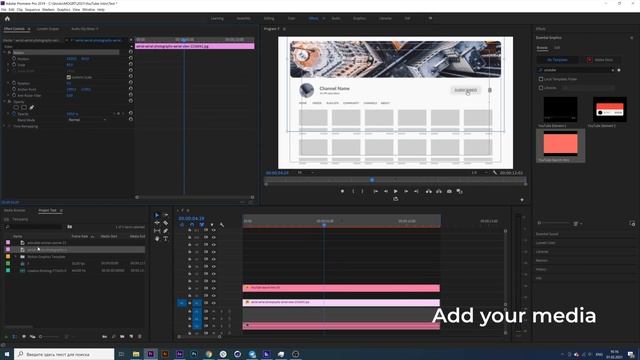Viewport: 640px width, 360px height.
Task: Expand the Scale property
Action: (x=8, y=65)
